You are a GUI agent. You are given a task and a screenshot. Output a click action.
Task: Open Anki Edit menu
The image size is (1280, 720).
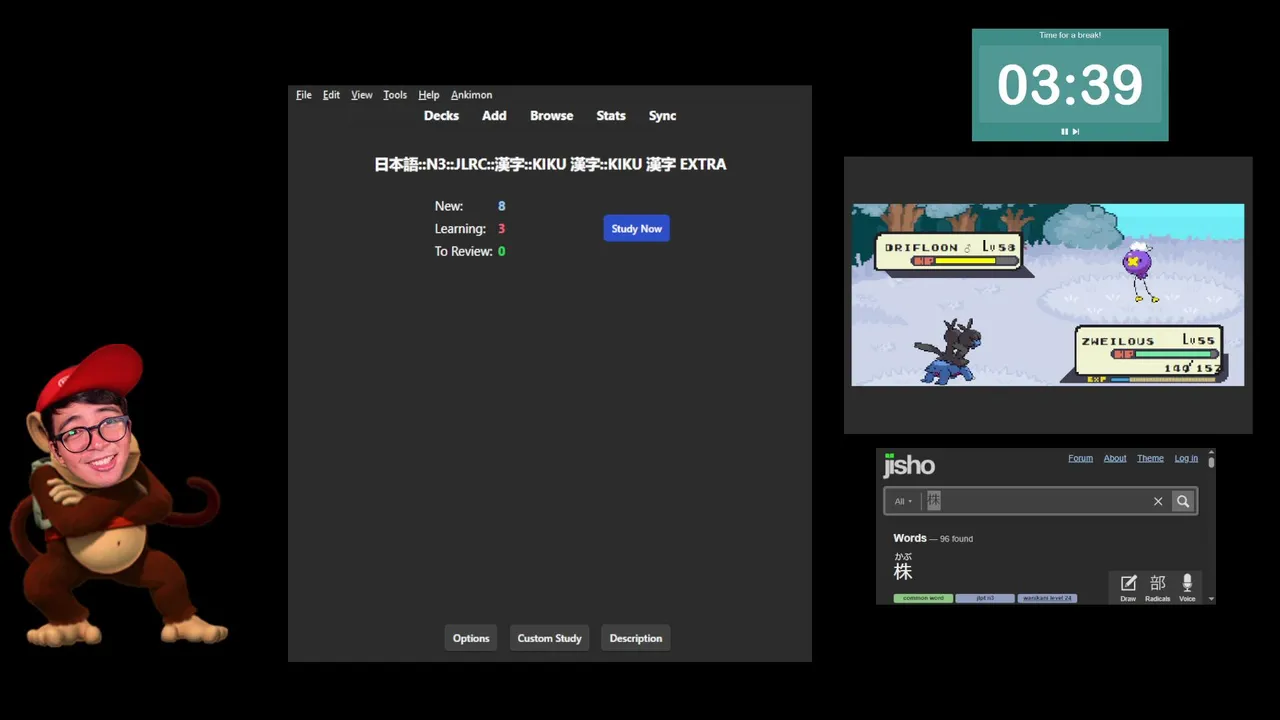(x=331, y=95)
